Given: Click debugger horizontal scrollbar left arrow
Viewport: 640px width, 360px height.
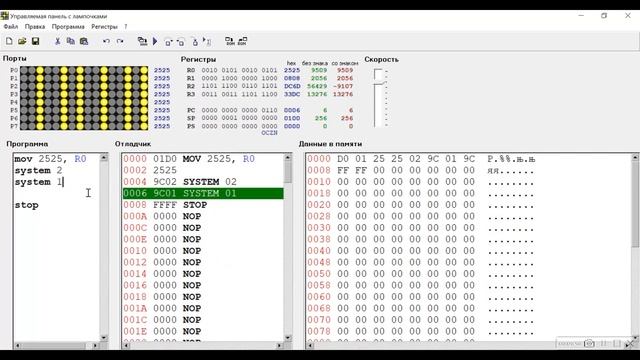Looking at the screenshot, I should [126, 345].
